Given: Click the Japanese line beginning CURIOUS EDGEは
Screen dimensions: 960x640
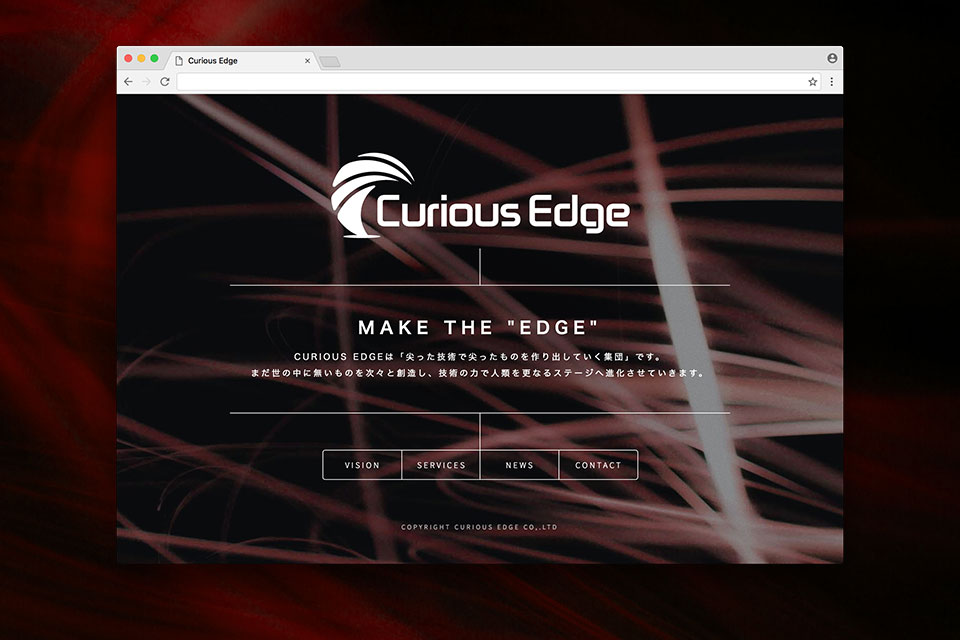Looking at the screenshot, I should coord(478,356).
